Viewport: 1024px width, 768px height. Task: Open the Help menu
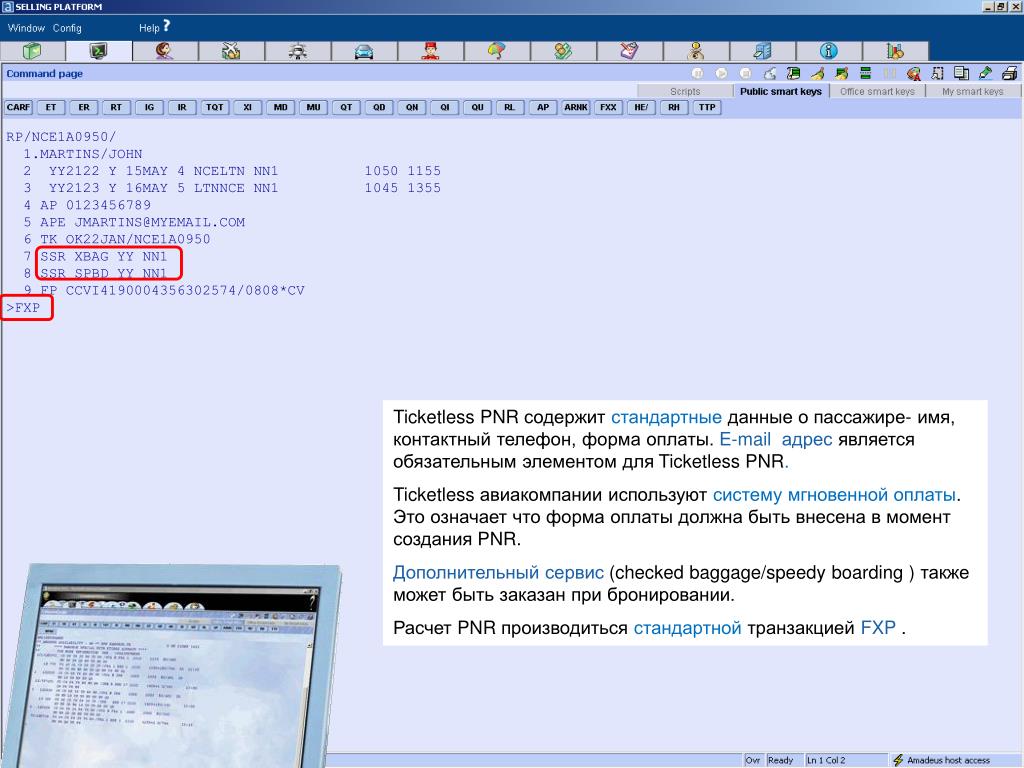click(x=154, y=28)
